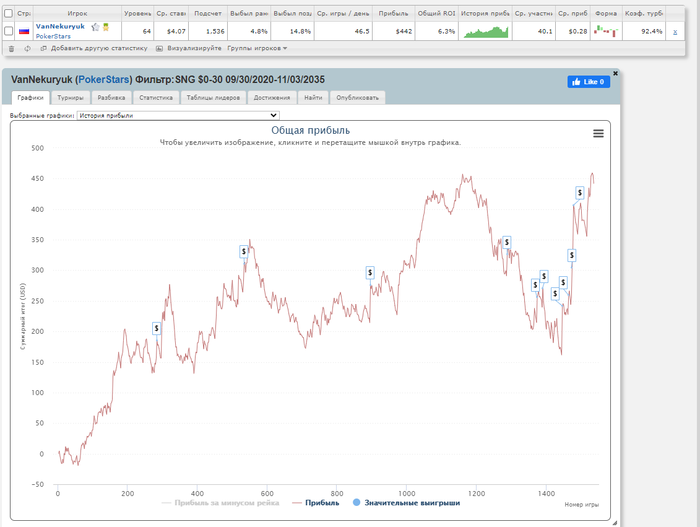This screenshot has width=700, height=527.
Task: Switch to the Турниры tab
Action: pyautogui.click(x=70, y=98)
